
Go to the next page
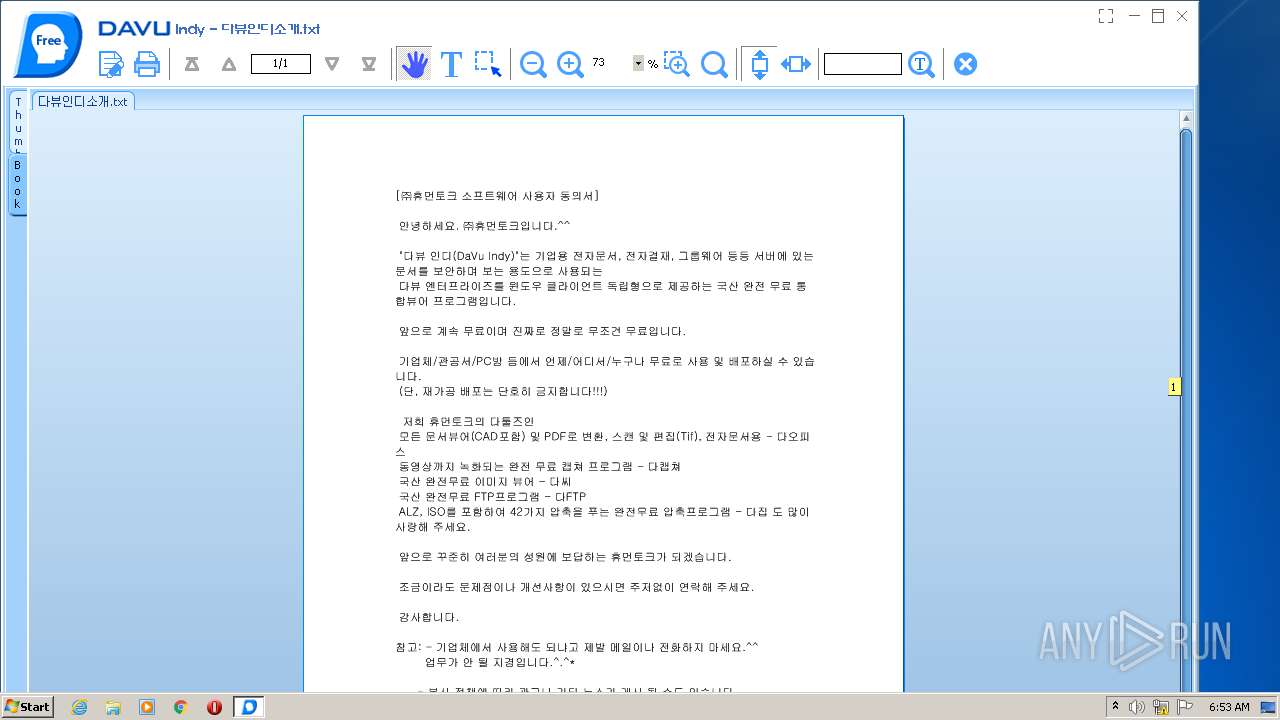(x=332, y=64)
